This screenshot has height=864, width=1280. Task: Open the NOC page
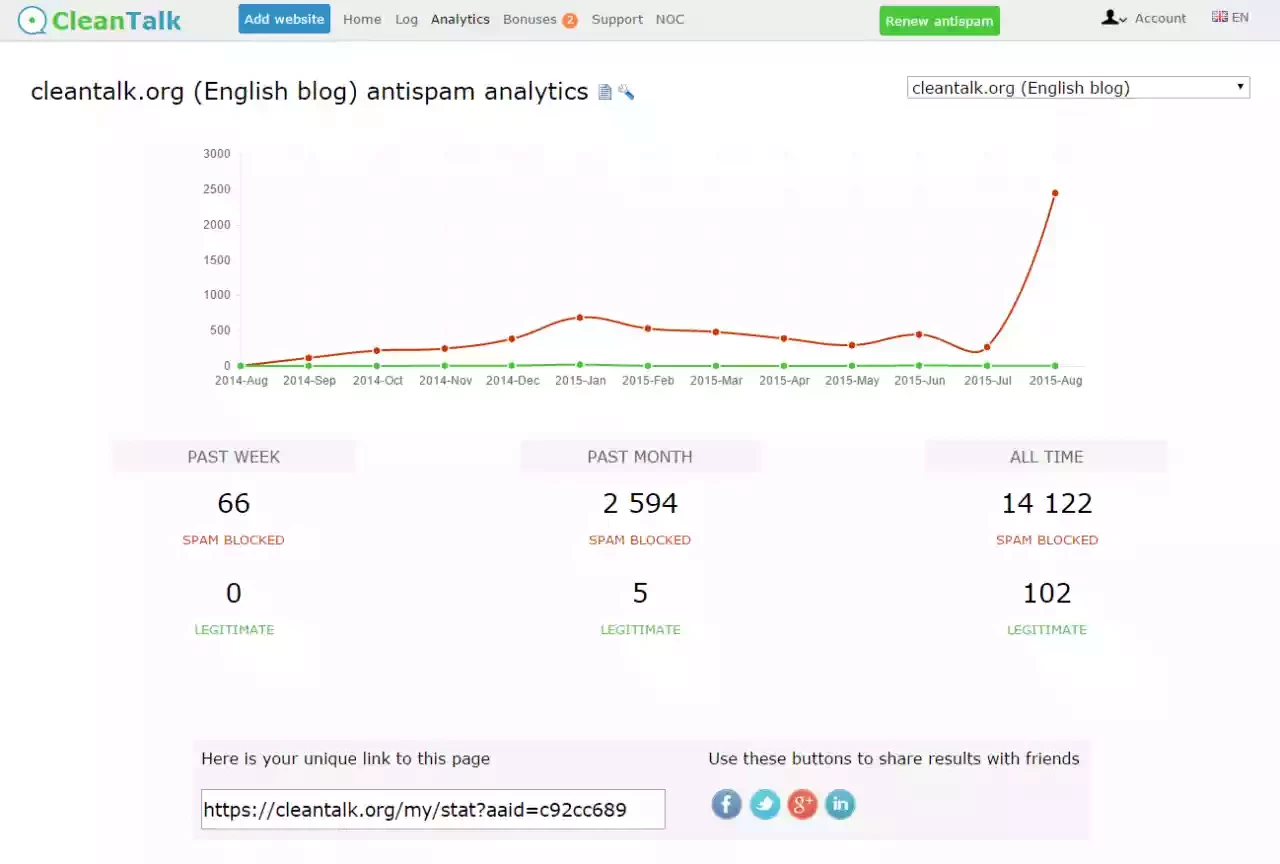(x=670, y=19)
